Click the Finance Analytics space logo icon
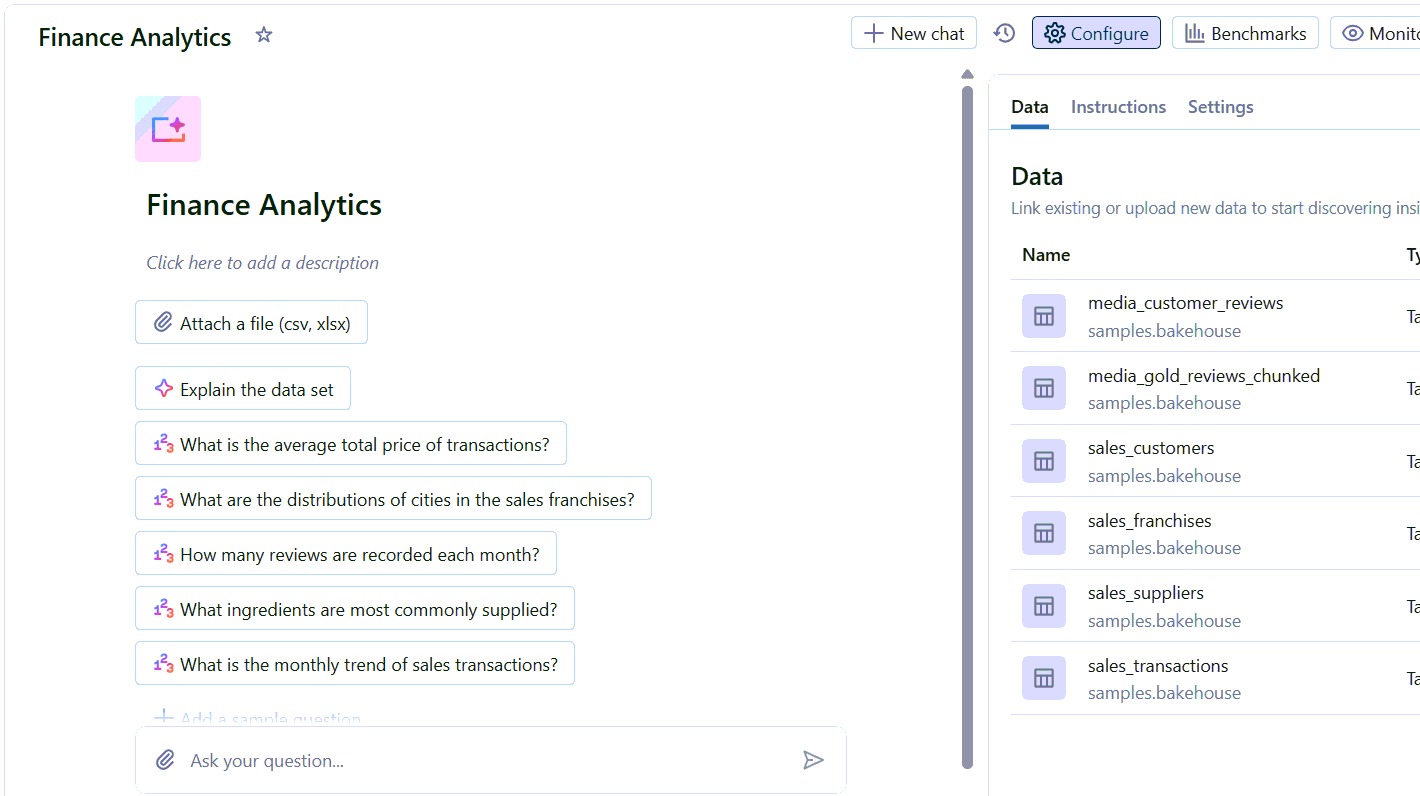 click(167, 129)
